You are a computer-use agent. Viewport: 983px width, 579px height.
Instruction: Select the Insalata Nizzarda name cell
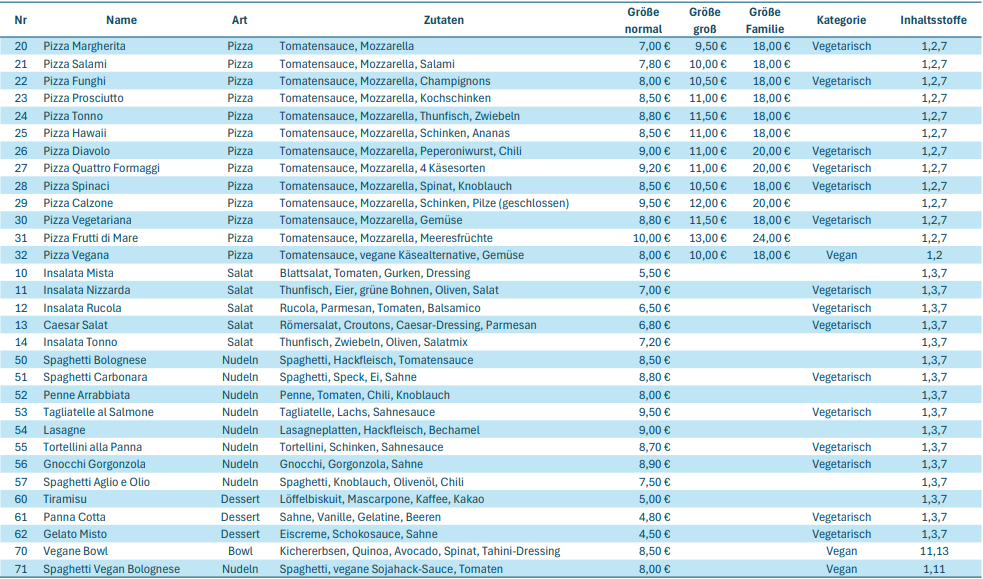point(86,290)
